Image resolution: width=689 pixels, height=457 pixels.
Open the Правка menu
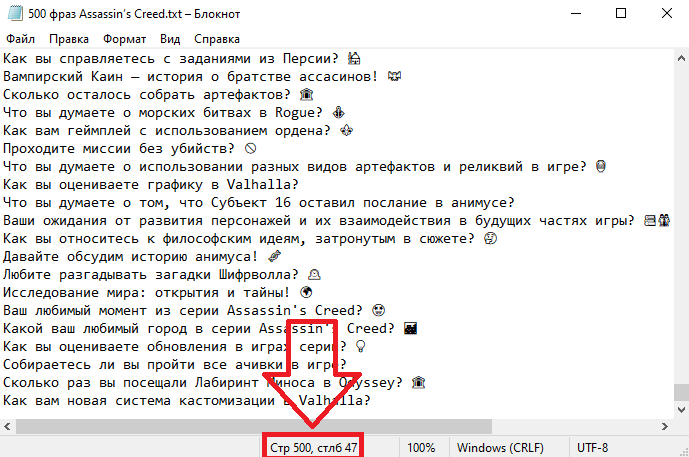click(68, 39)
